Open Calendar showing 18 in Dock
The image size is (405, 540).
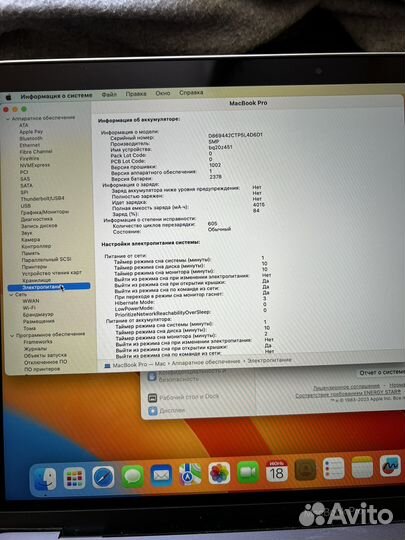[277, 471]
